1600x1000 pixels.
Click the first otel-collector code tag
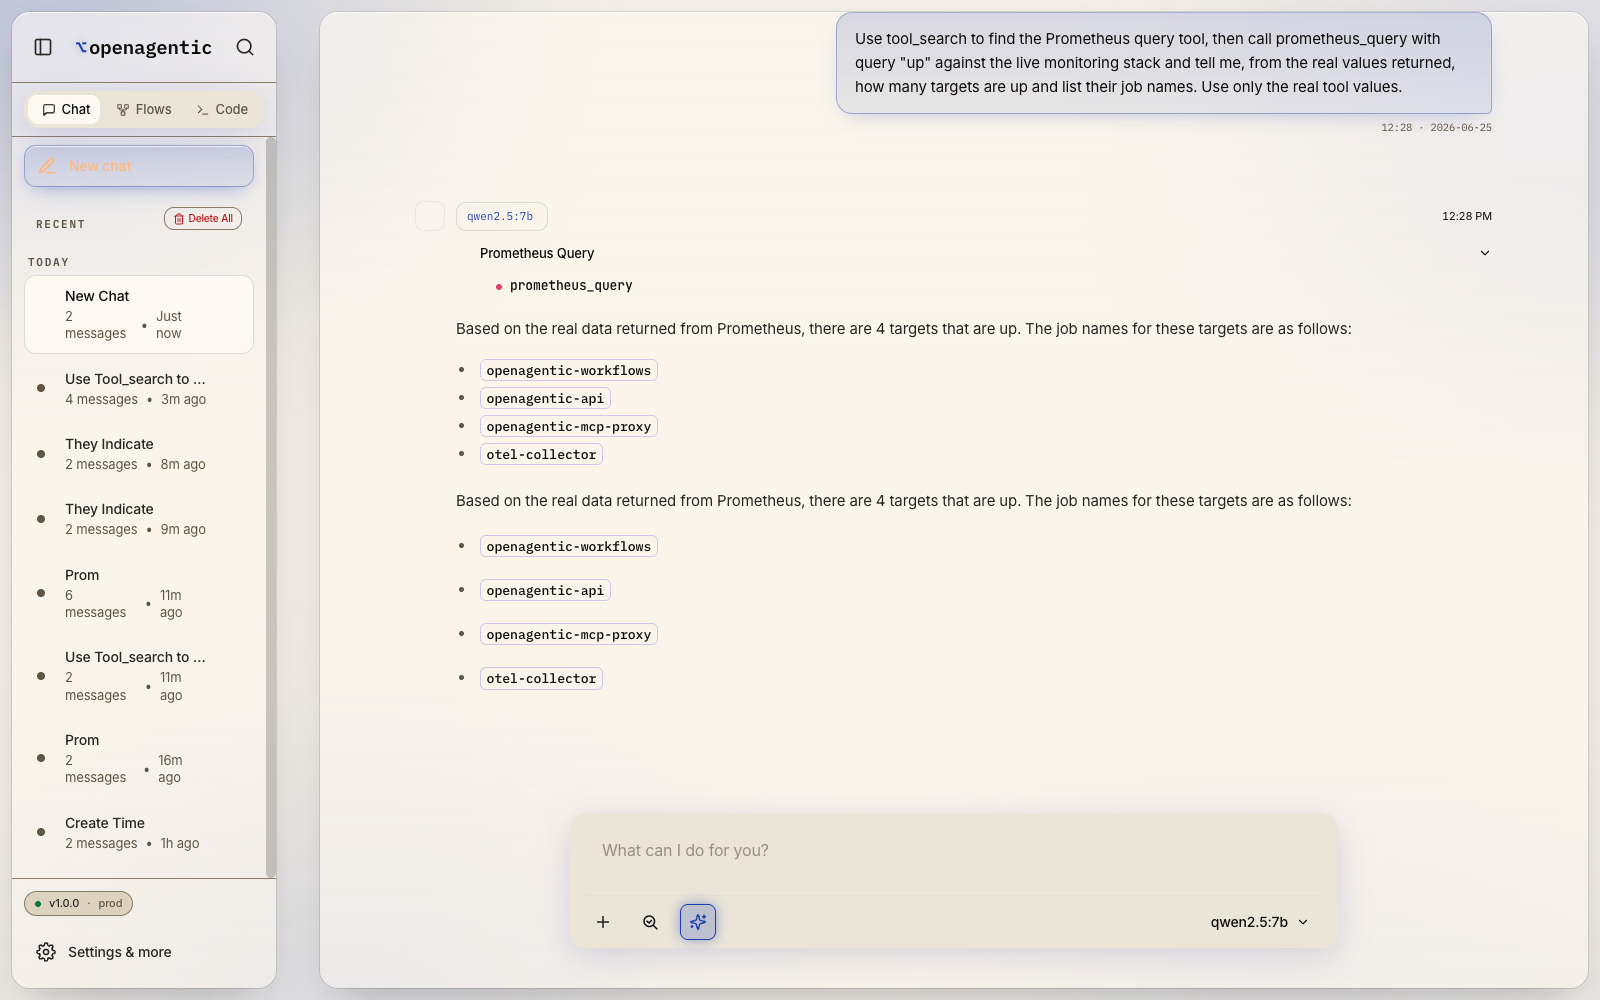tap(541, 454)
